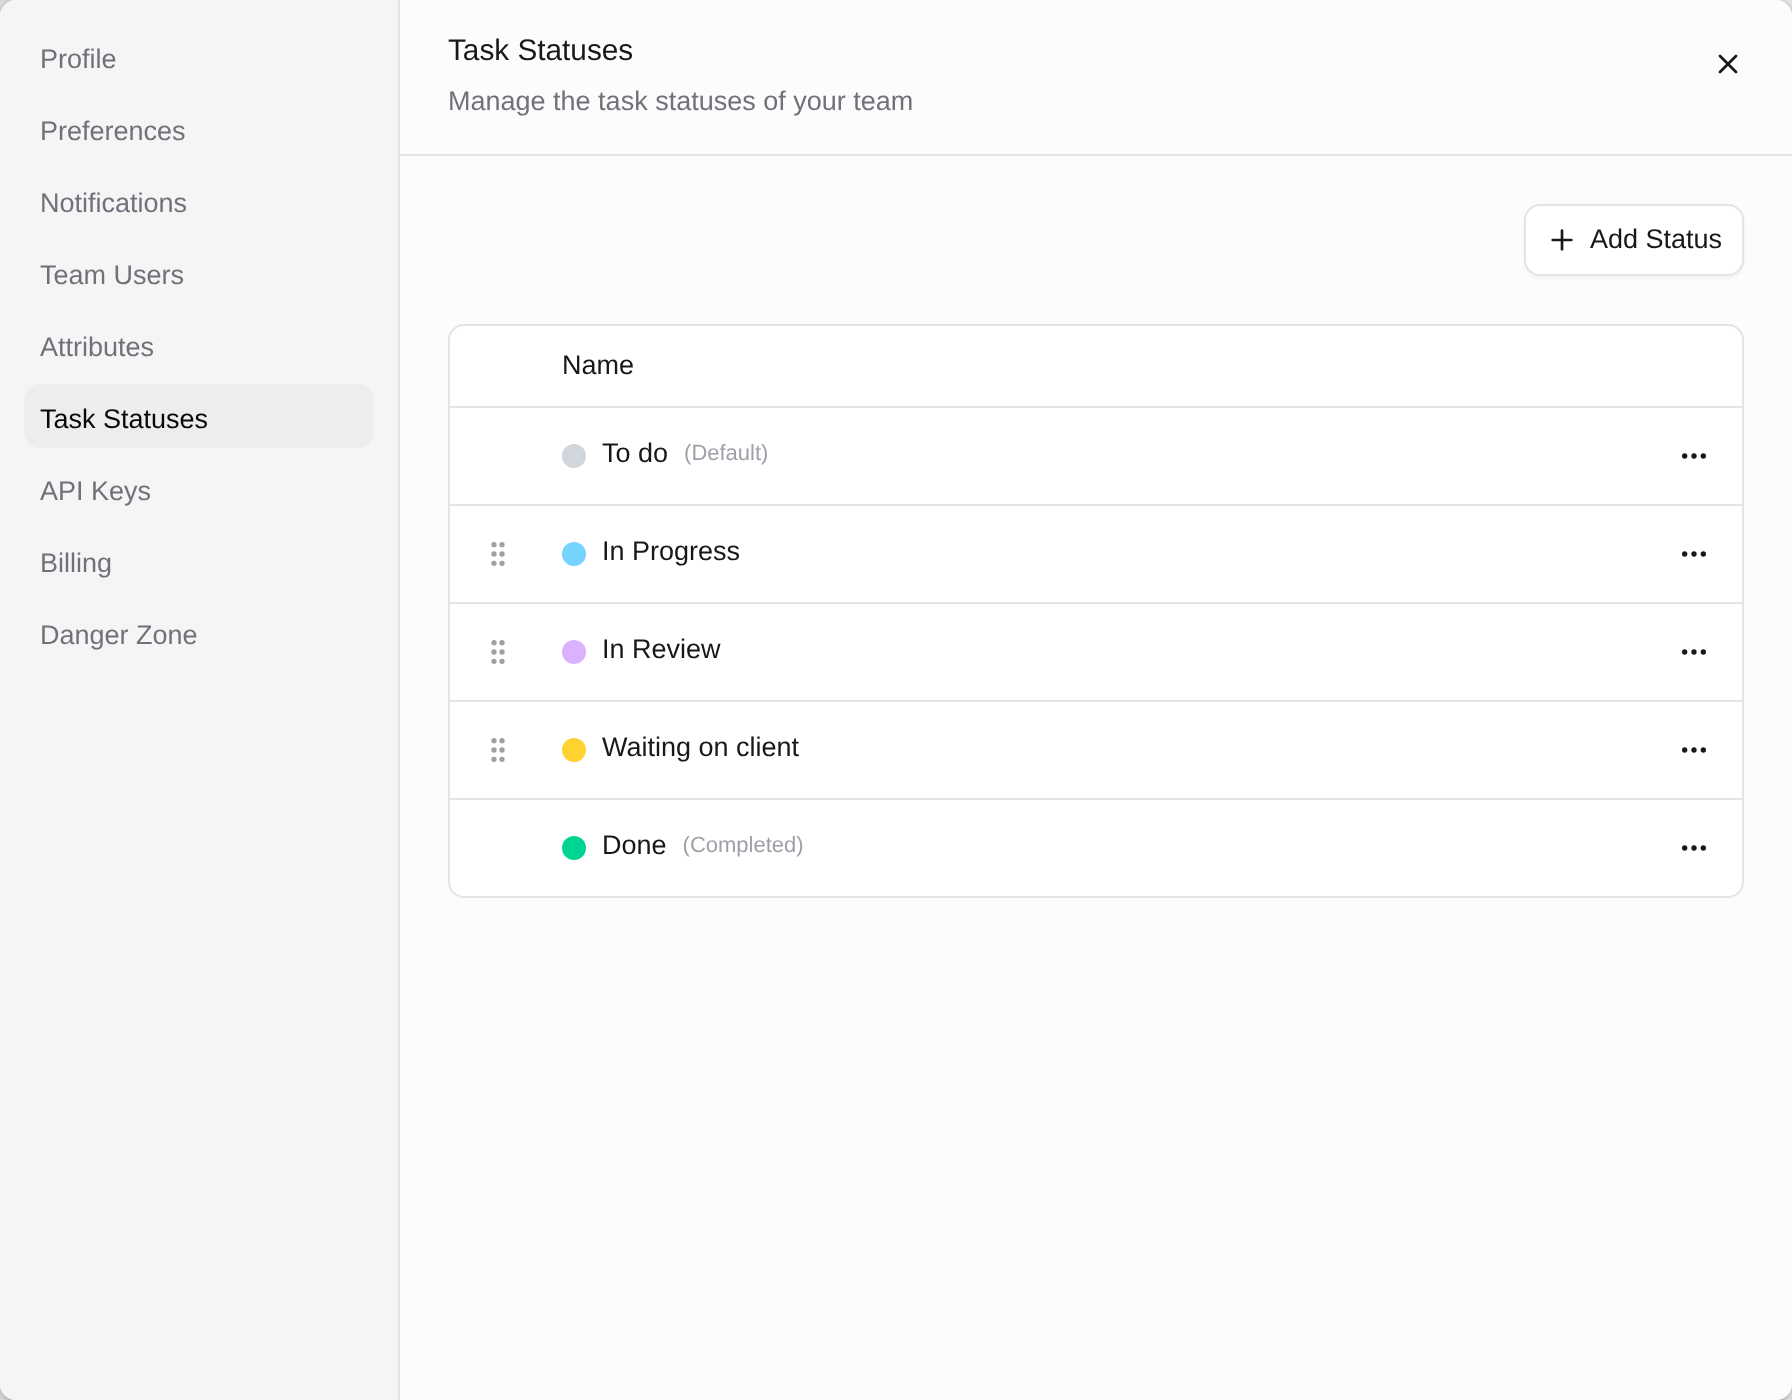Click the yellow dot for Waiting on client
Viewport: 1792px width, 1400px height.
click(x=574, y=750)
